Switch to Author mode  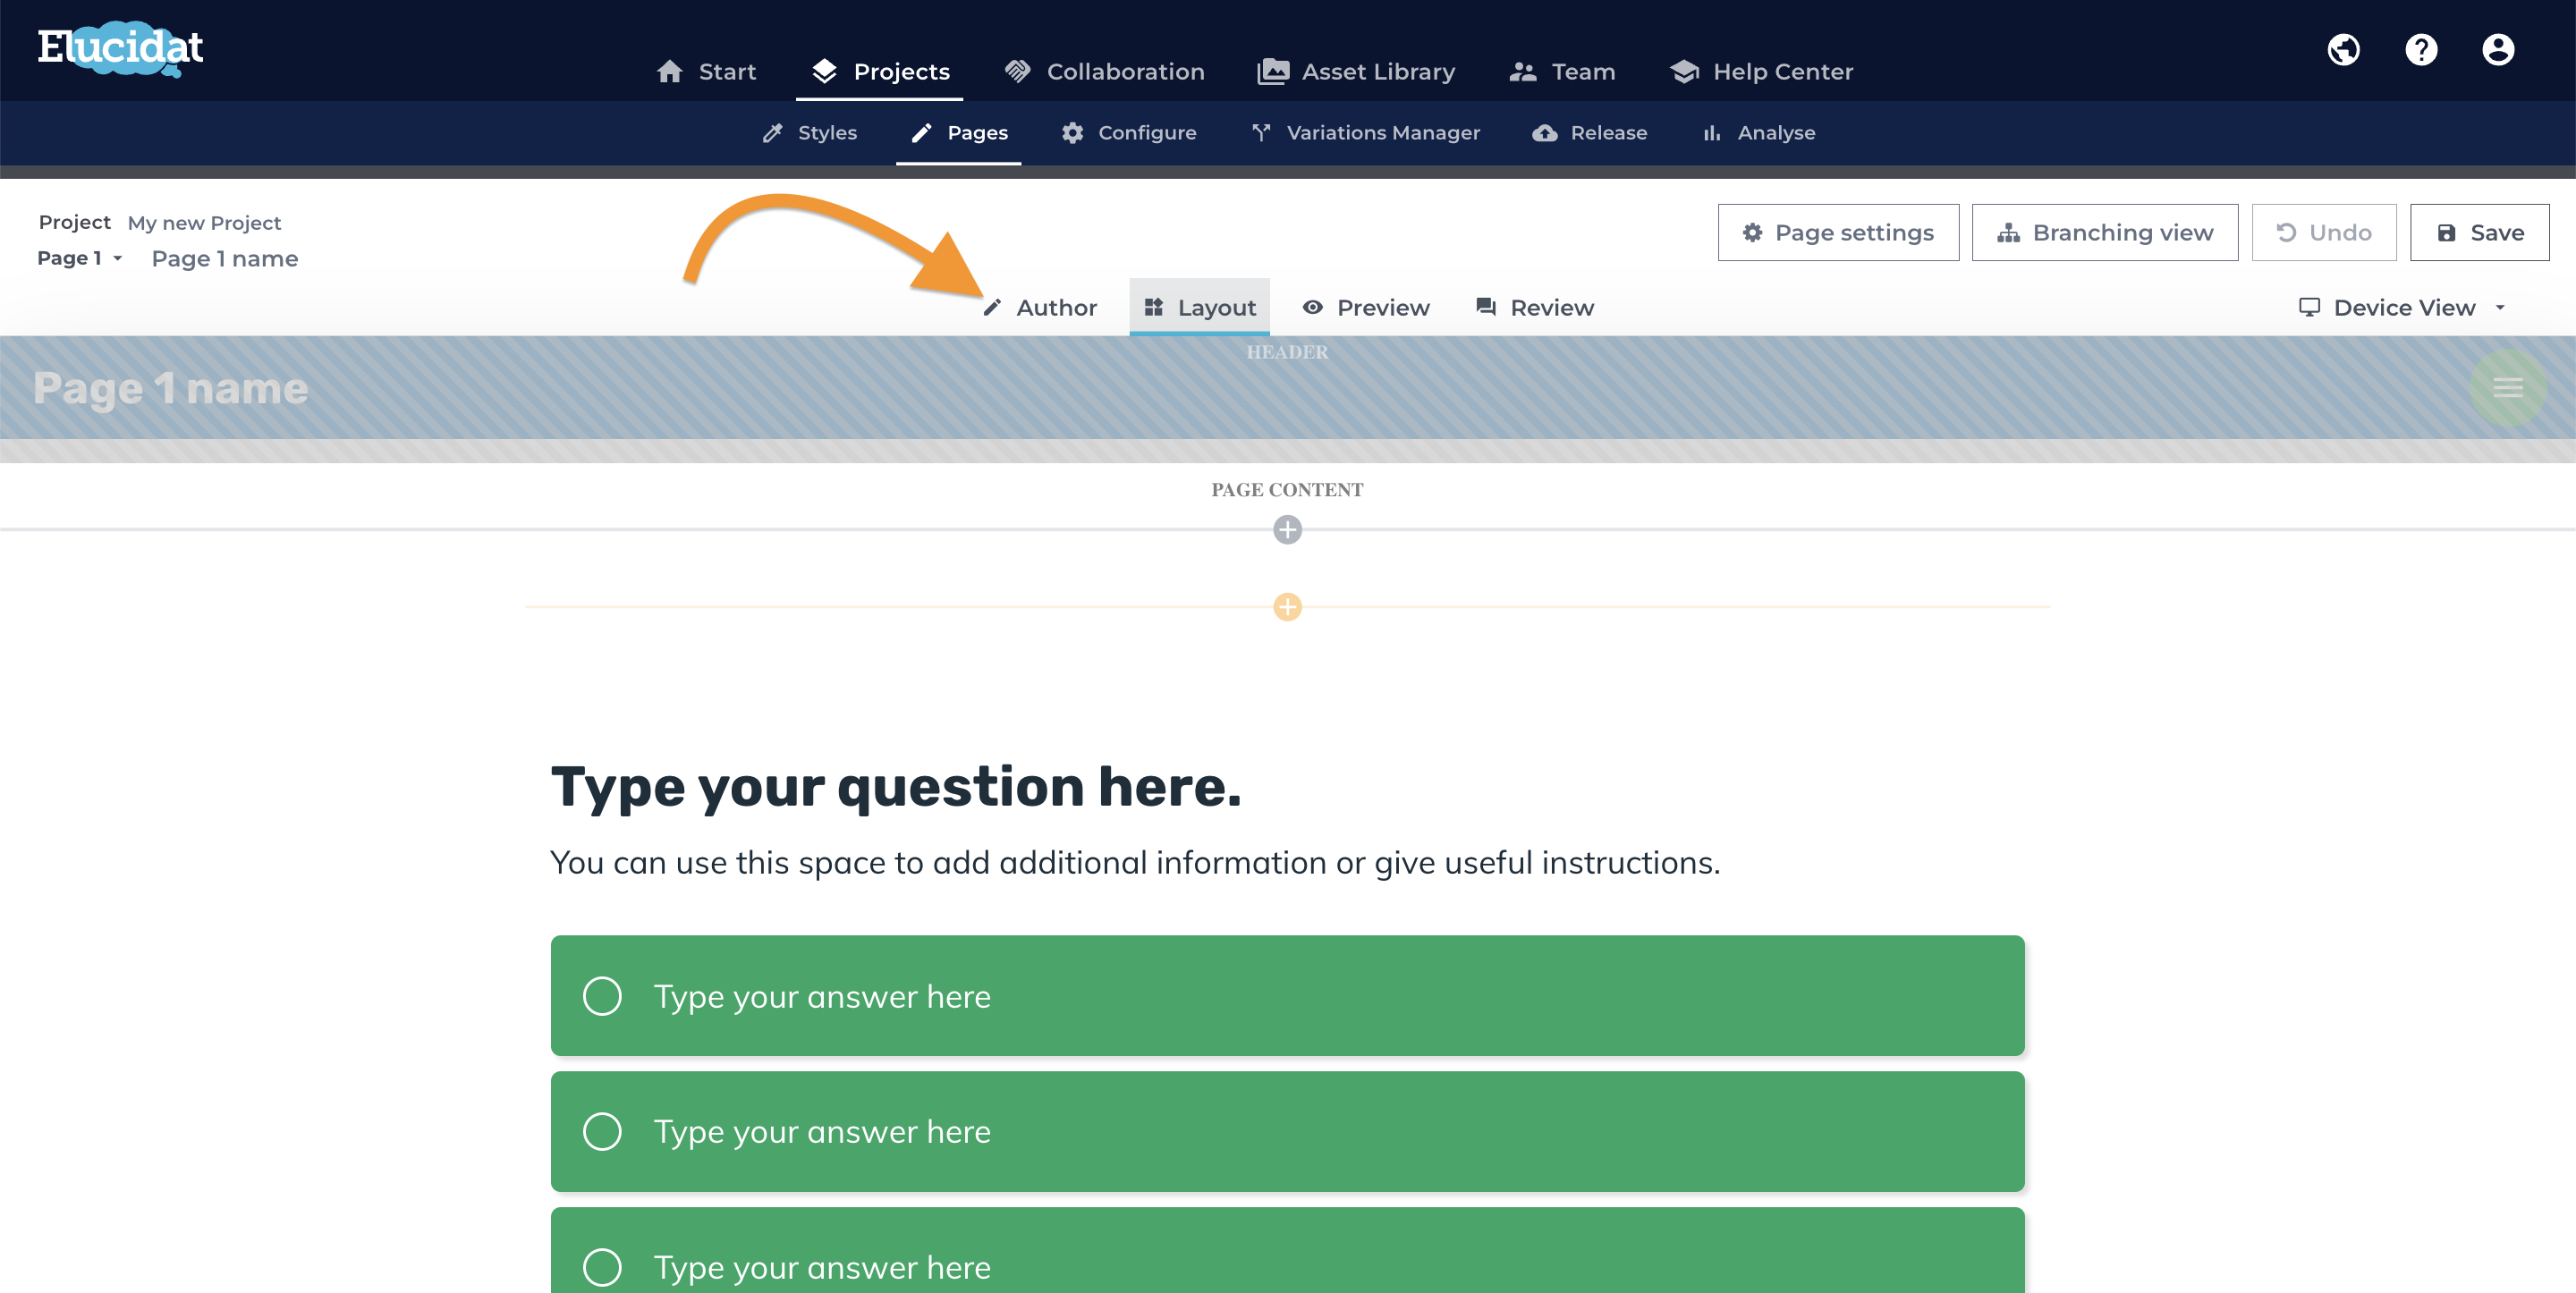[1039, 307]
